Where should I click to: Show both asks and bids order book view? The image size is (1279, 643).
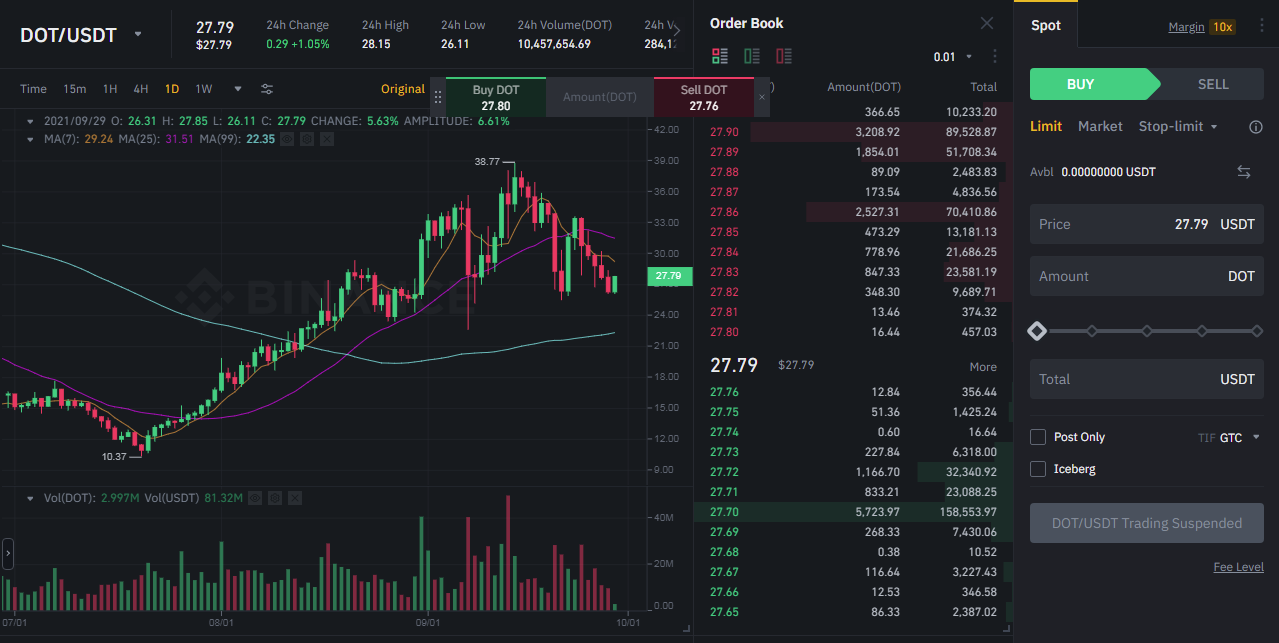tap(720, 56)
